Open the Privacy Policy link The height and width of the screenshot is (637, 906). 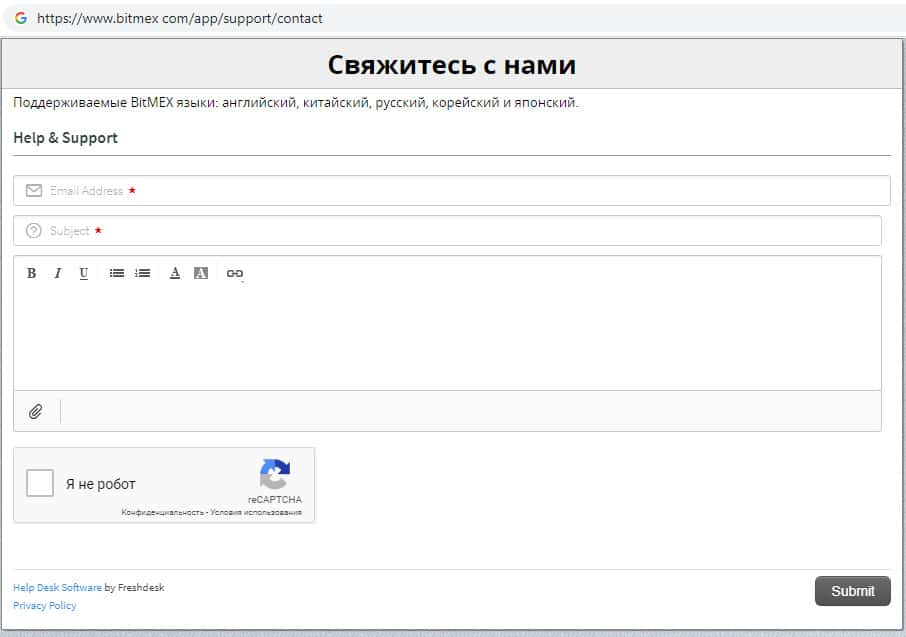click(44, 606)
